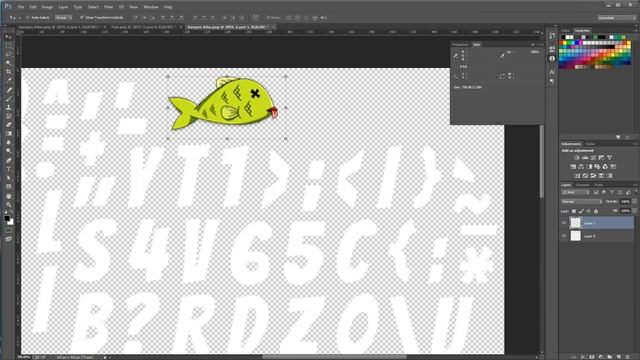Add a Levels adjustment
This screenshot has height=360, width=640.
coord(585,158)
